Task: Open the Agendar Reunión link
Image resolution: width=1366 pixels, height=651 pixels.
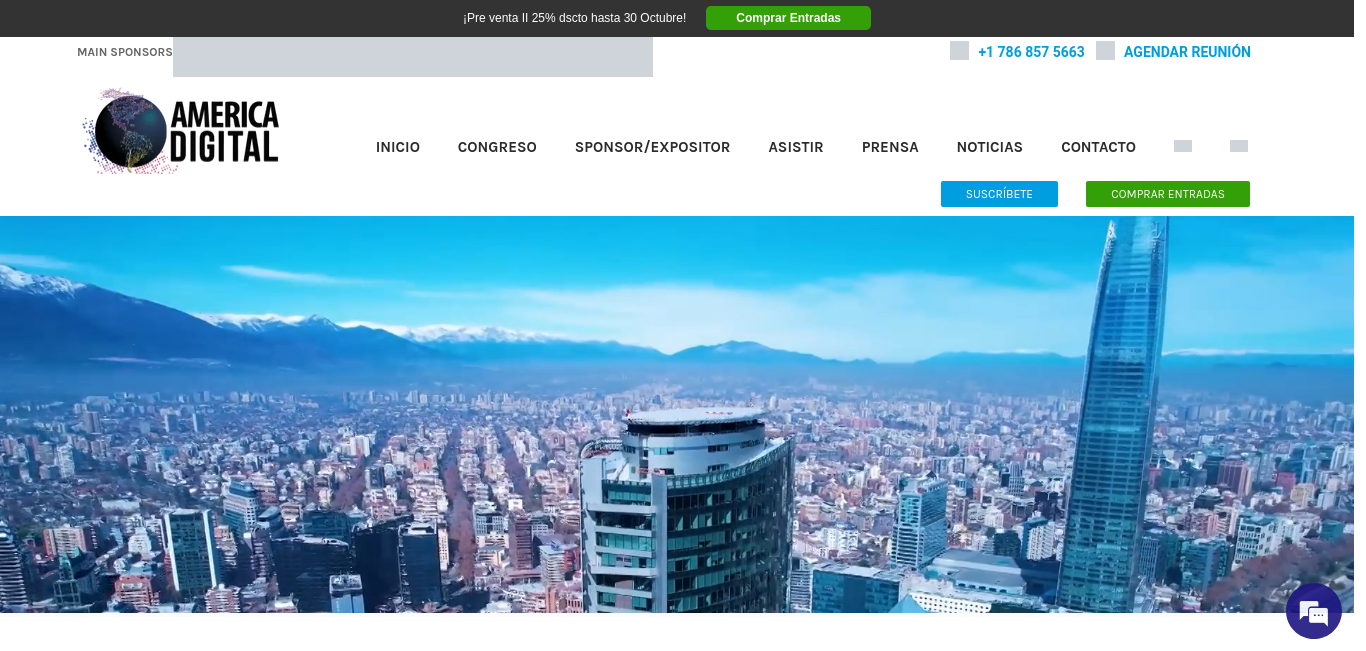Action: [1187, 52]
